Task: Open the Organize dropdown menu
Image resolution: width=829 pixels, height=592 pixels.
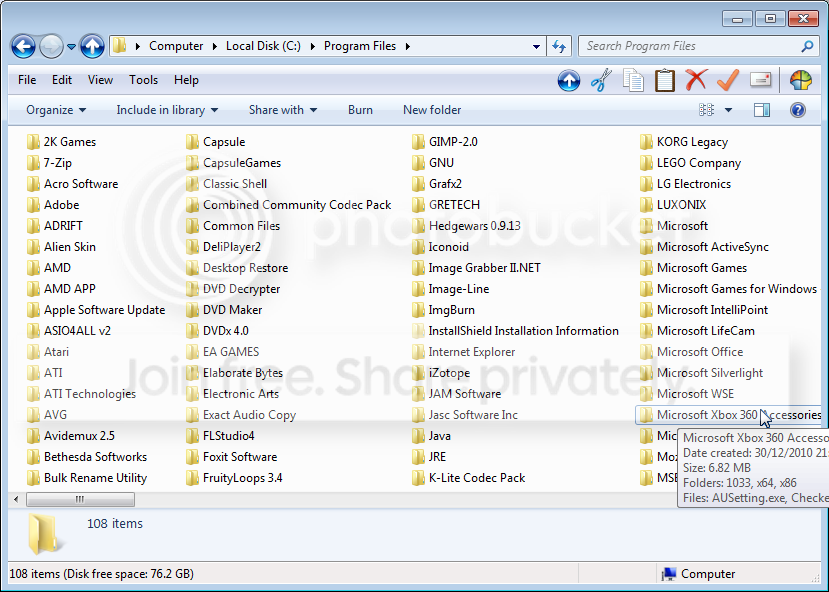Action: pos(56,110)
